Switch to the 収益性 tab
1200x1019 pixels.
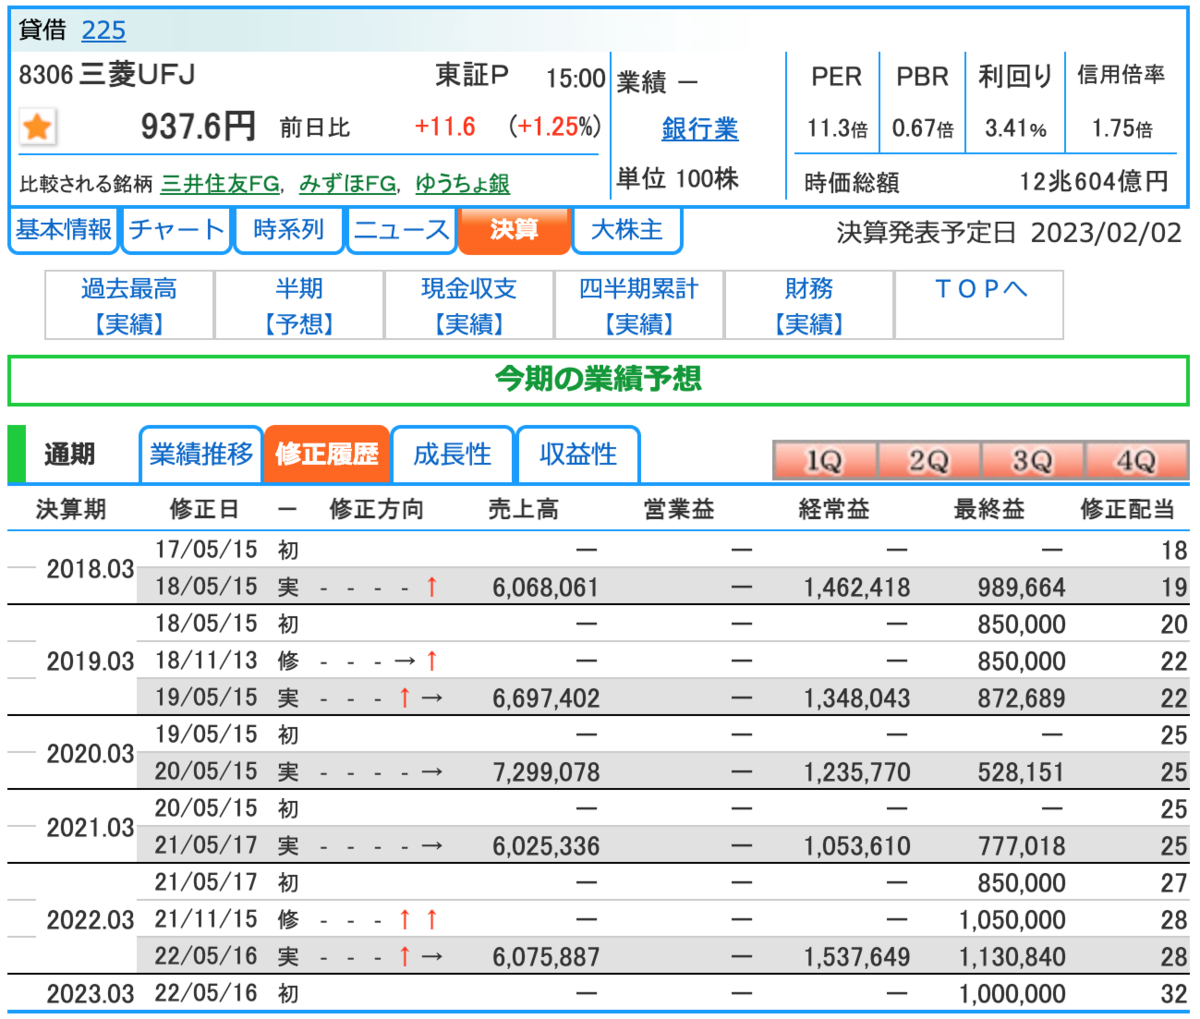tap(578, 455)
